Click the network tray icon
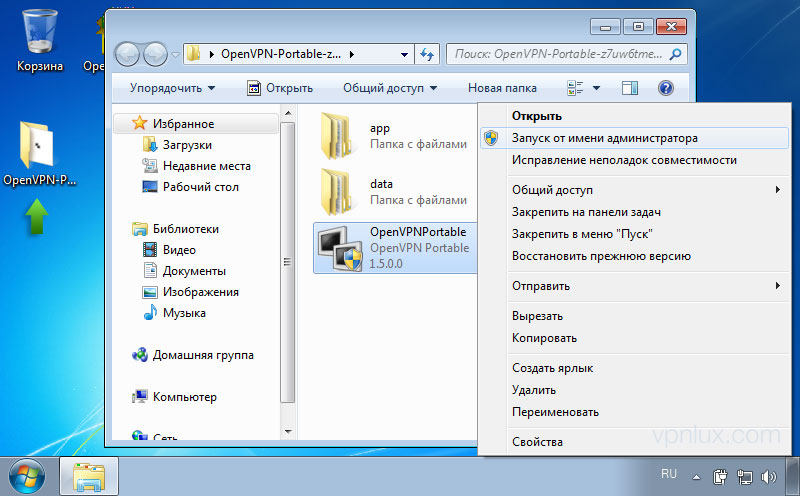This screenshot has height=496, width=800. tap(744, 477)
